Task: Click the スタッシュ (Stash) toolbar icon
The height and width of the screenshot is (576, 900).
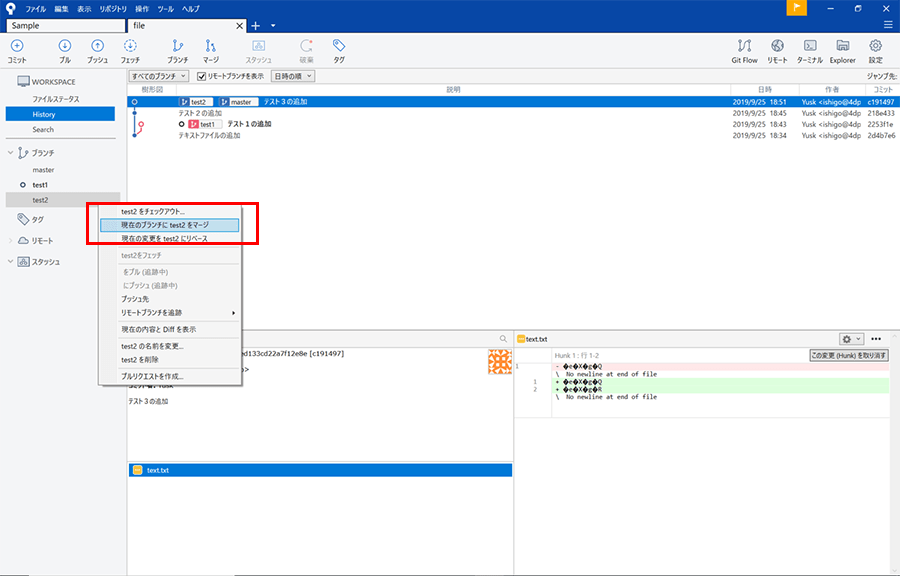Action: [259, 50]
